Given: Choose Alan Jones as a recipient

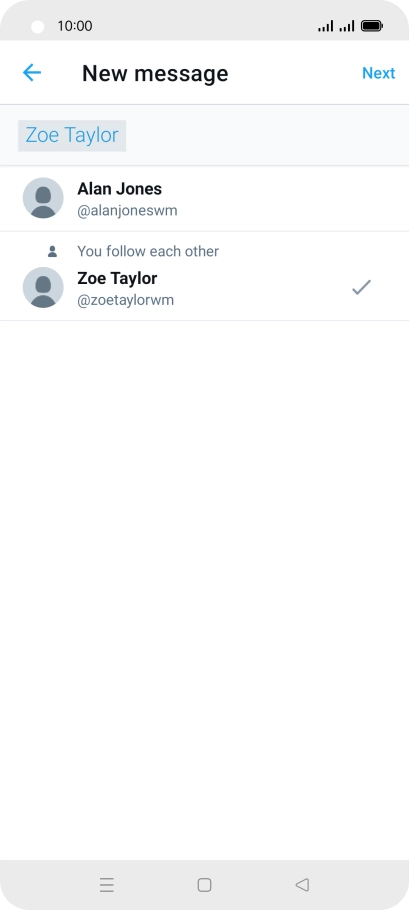Looking at the screenshot, I should [x=204, y=198].
